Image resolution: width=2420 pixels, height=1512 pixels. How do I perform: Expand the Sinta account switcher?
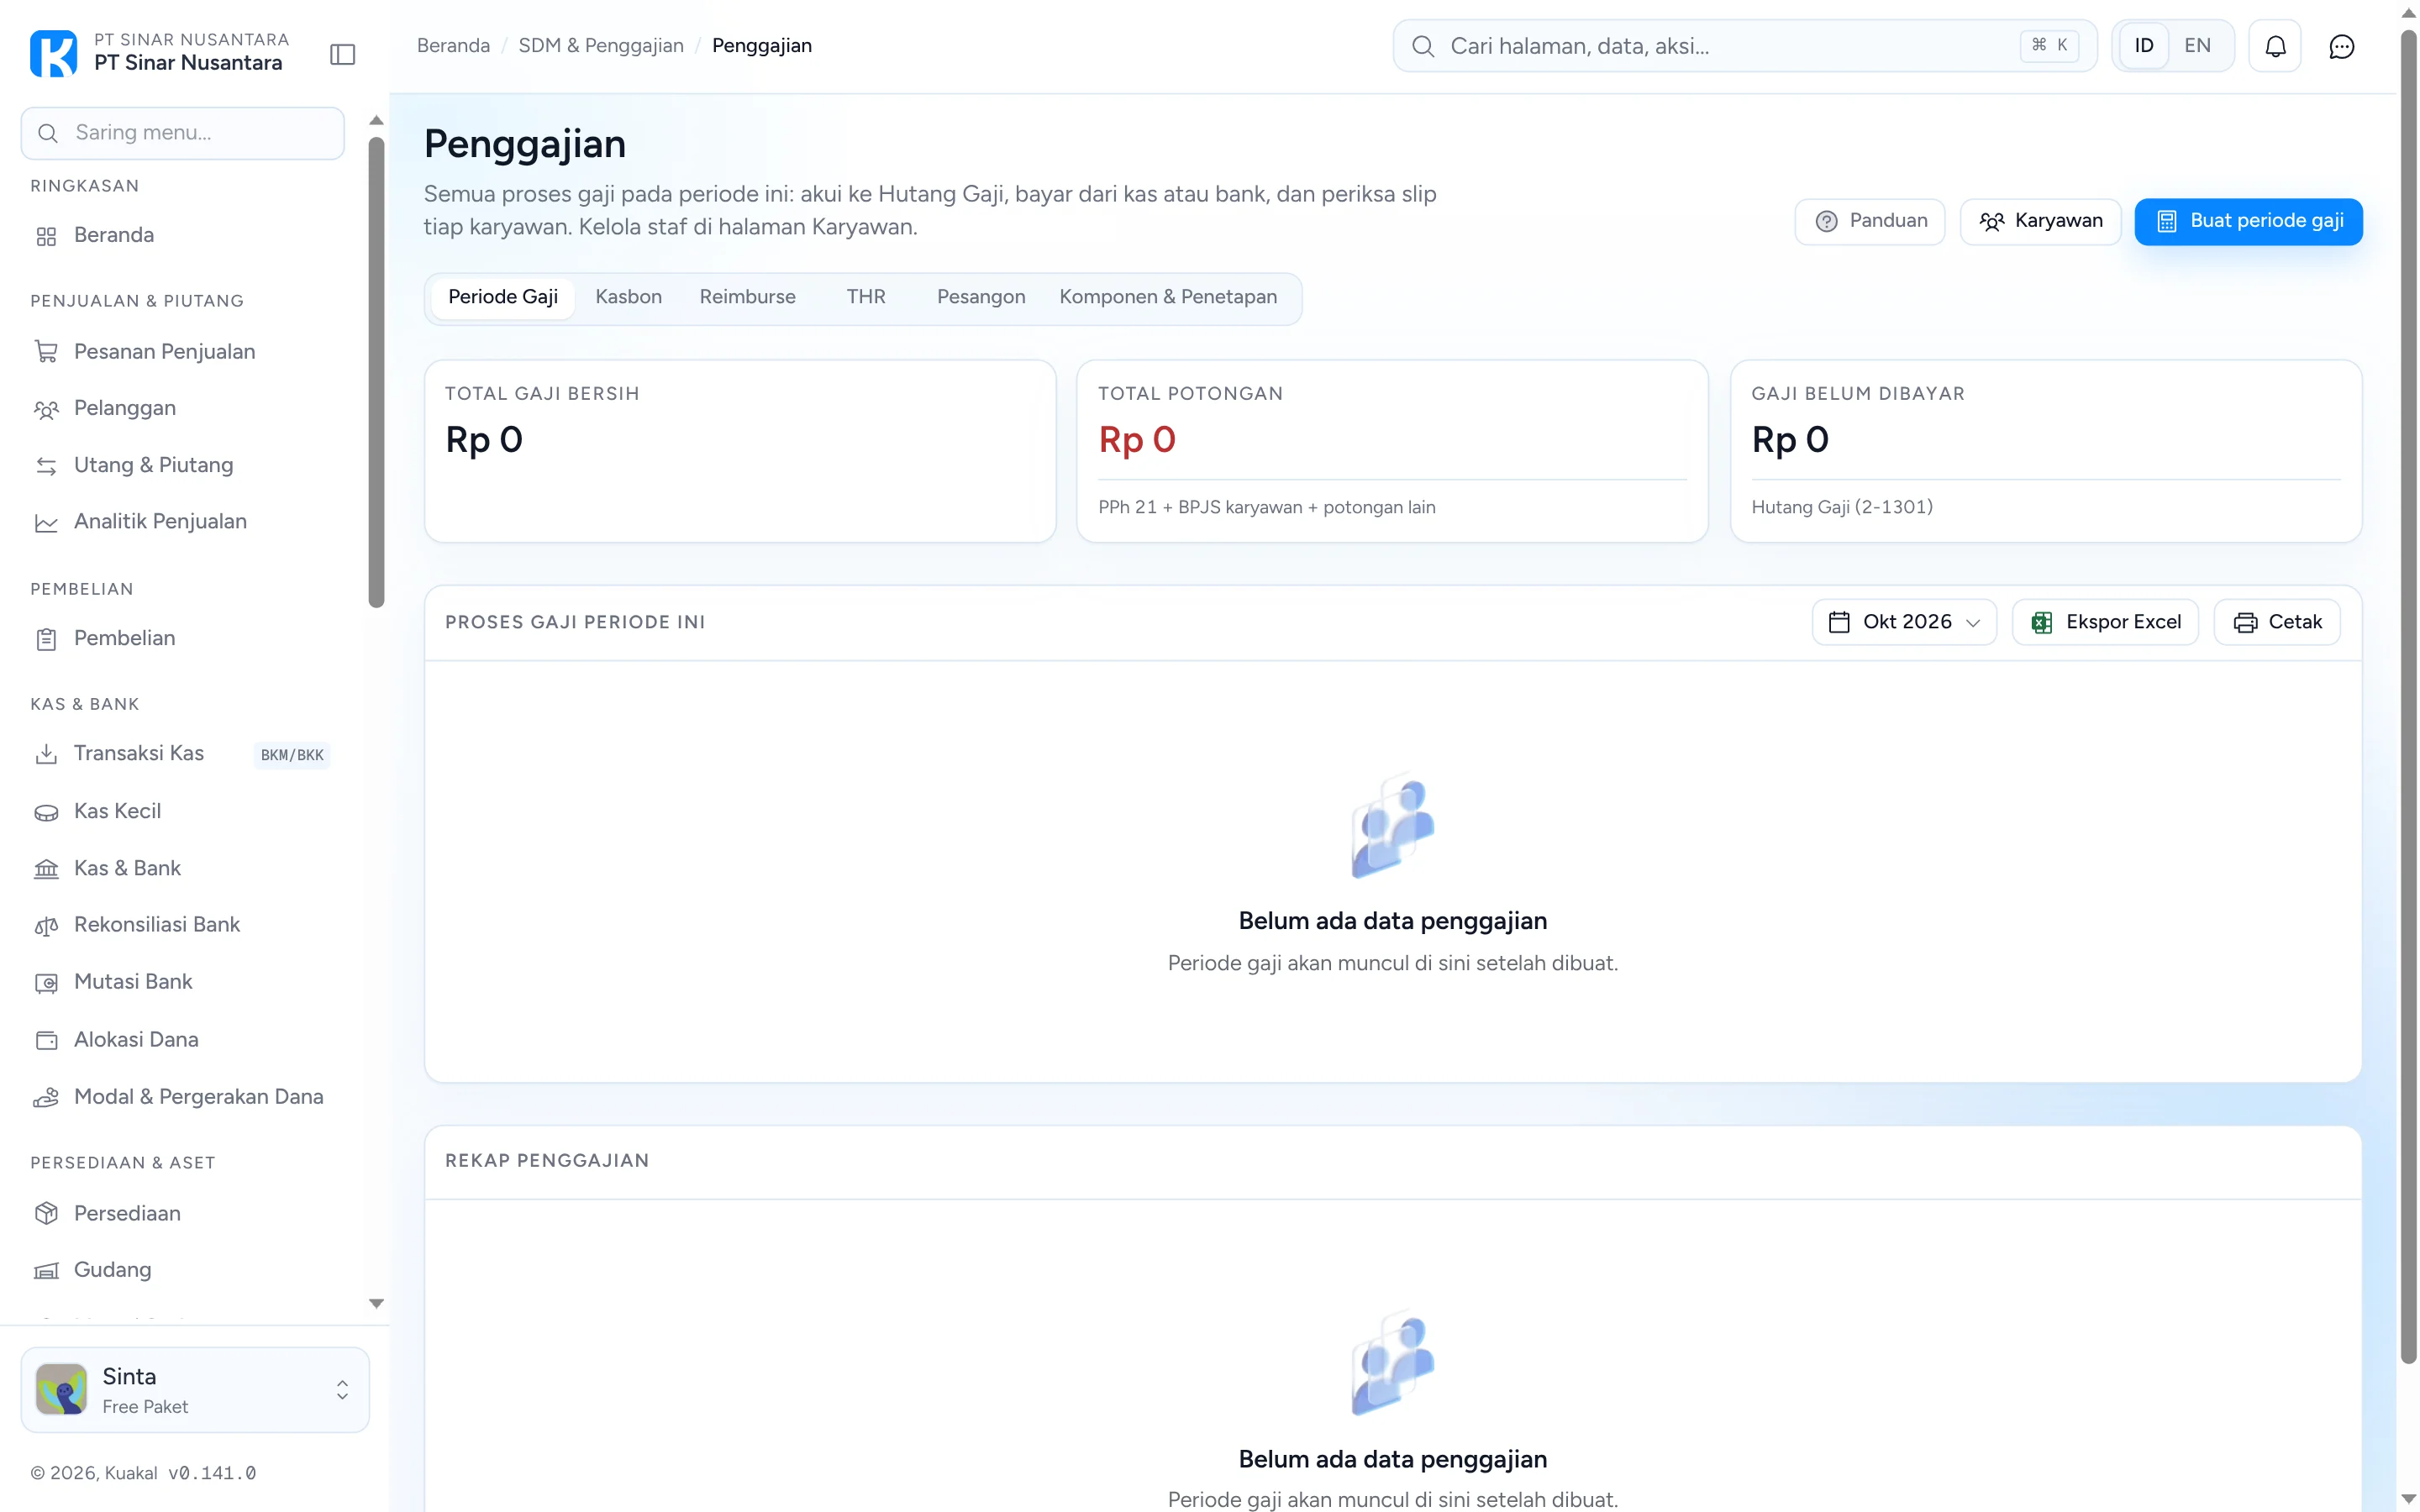pos(195,1390)
